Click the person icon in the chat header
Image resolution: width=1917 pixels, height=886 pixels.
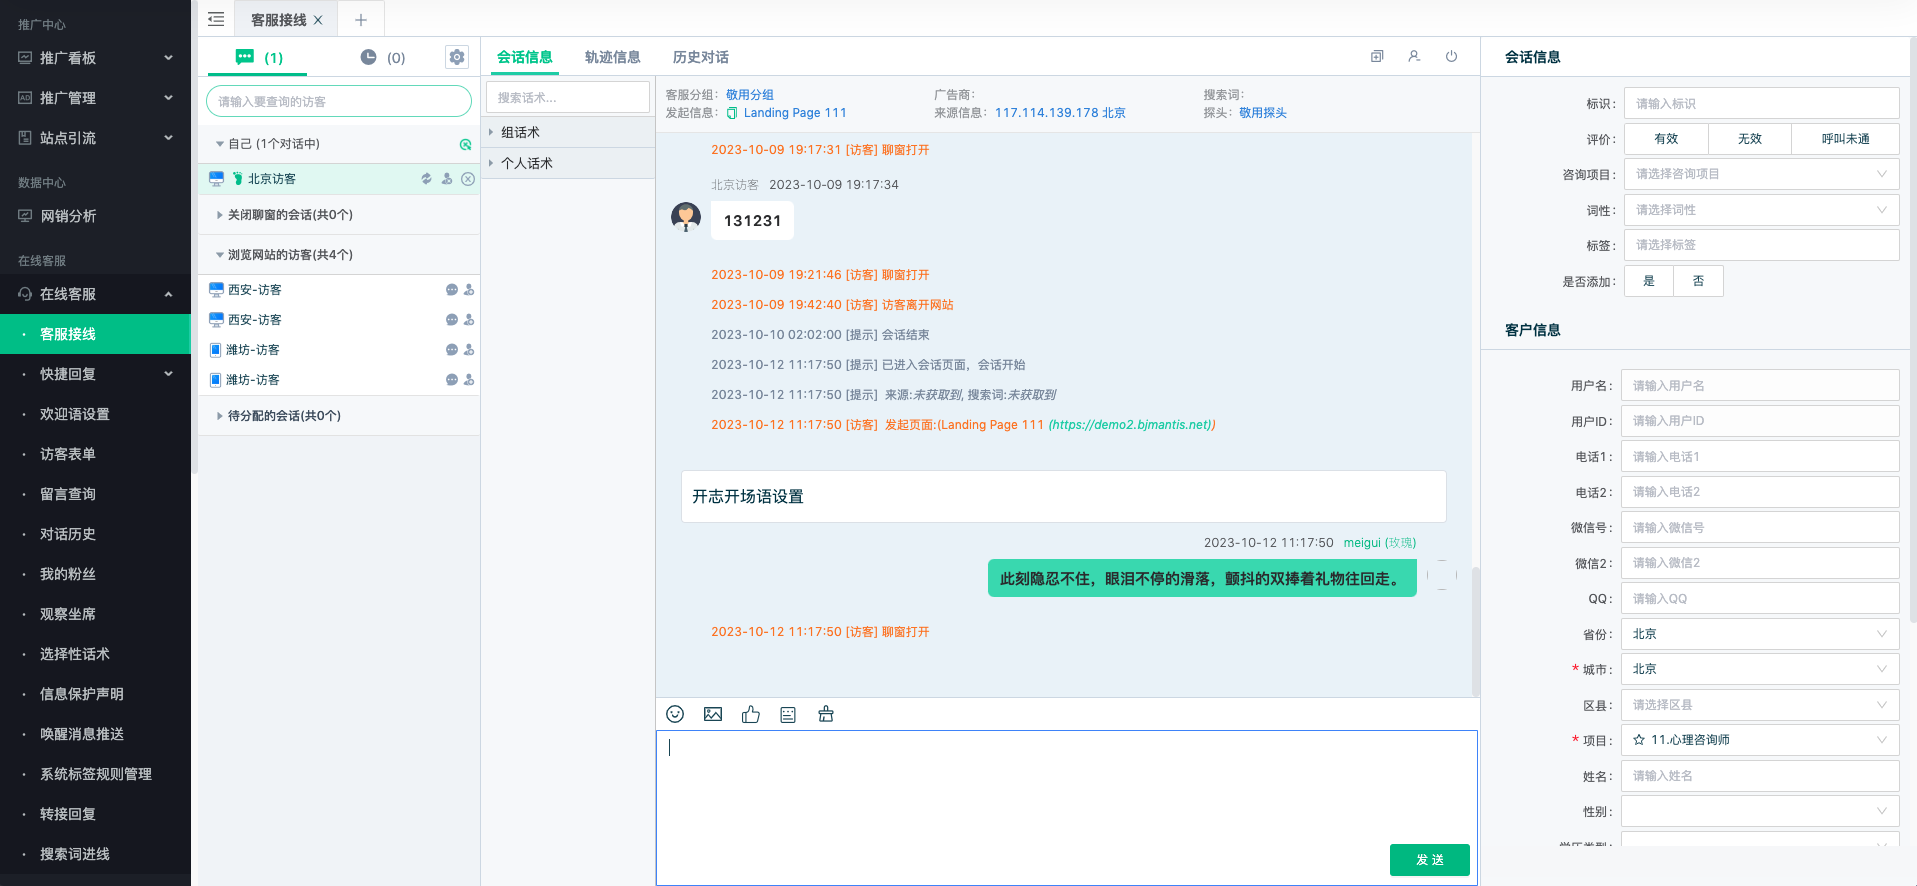pyautogui.click(x=1414, y=57)
